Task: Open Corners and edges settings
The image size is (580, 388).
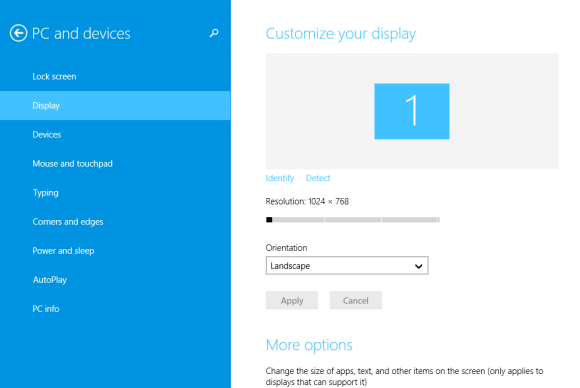Action: pyautogui.click(x=115, y=222)
